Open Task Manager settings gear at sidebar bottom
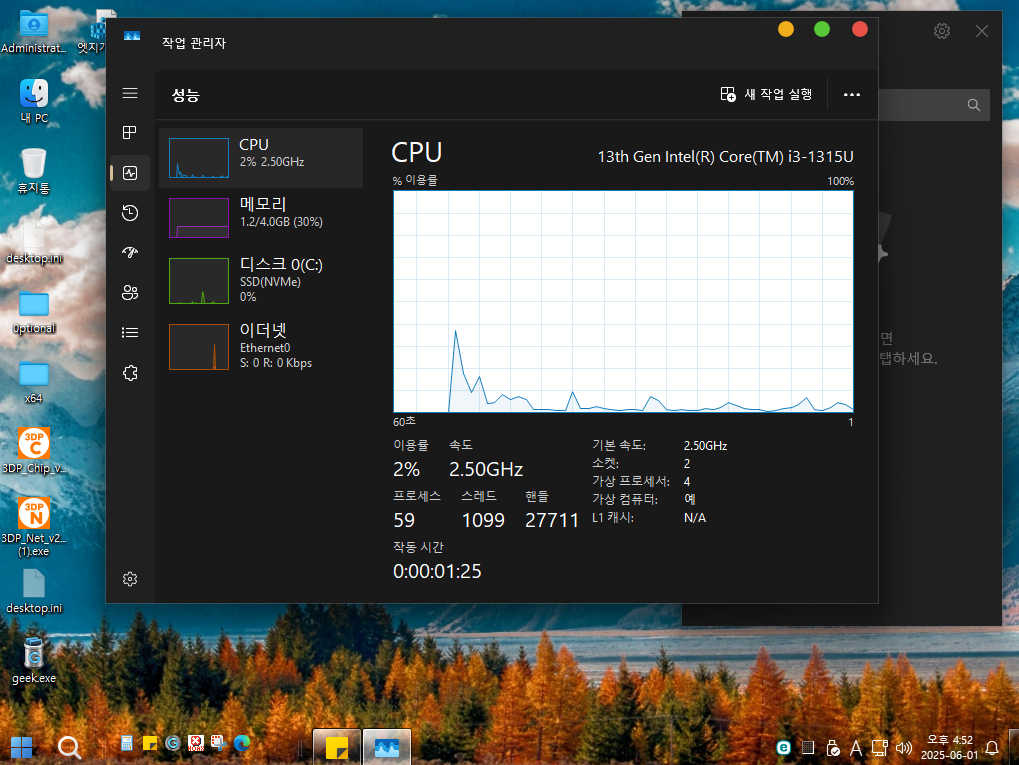 pyautogui.click(x=130, y=578)
